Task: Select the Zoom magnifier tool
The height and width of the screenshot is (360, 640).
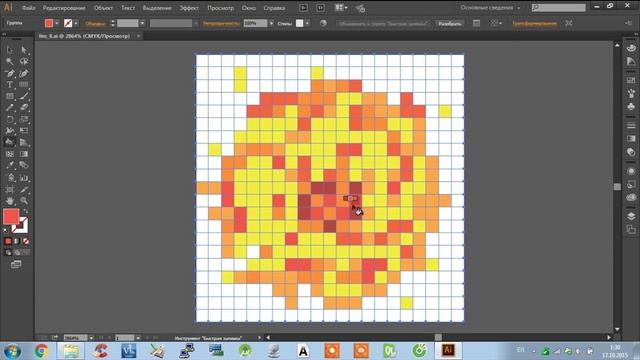Action: [24, 201]
